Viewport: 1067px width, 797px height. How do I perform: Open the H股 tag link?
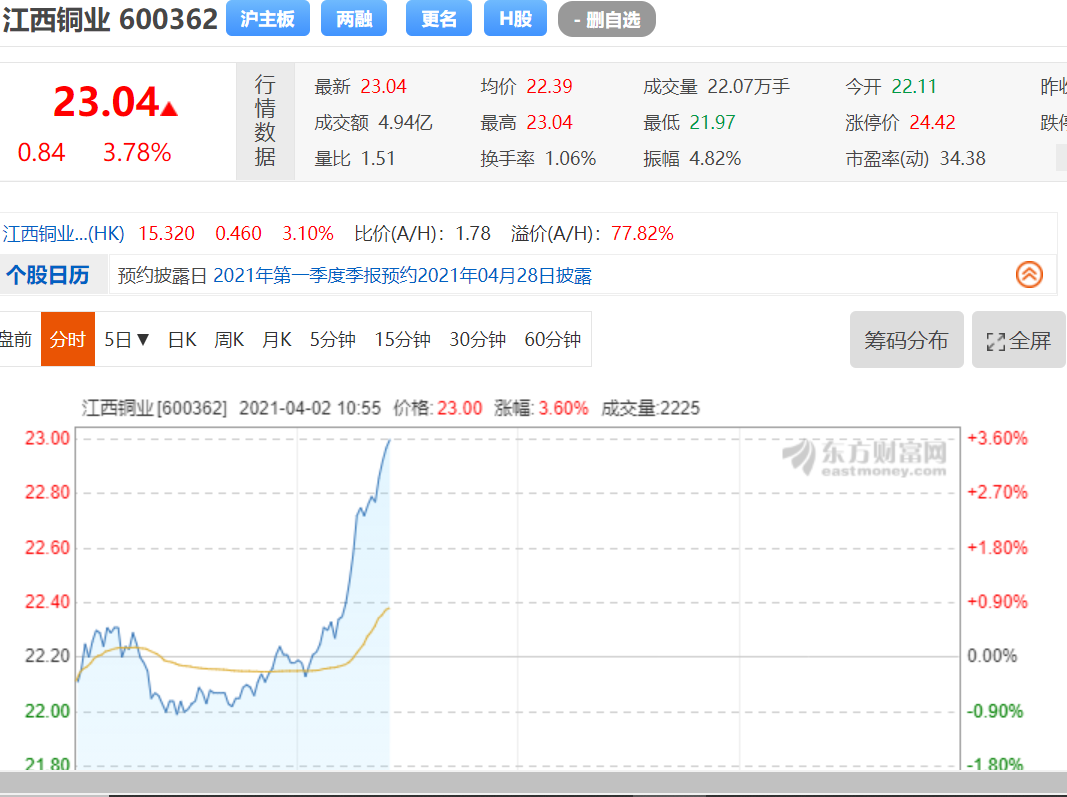point(515,18)
